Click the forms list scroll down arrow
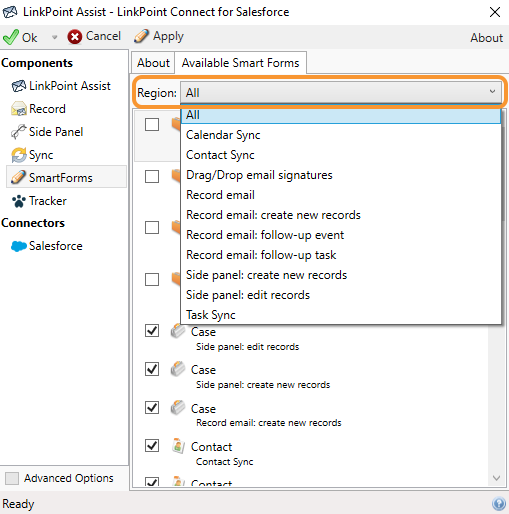 pos(496,478)
